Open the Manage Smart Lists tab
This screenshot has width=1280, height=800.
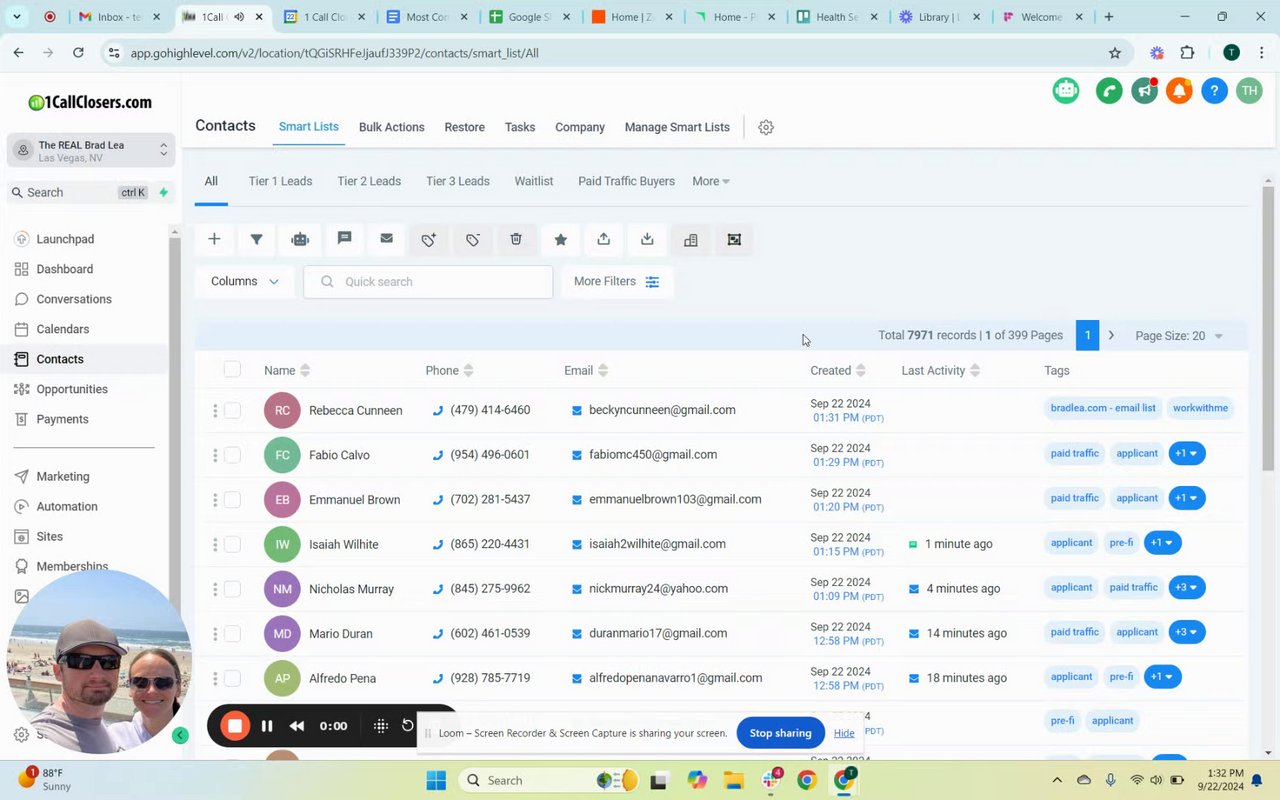click(x=677, y=127)
